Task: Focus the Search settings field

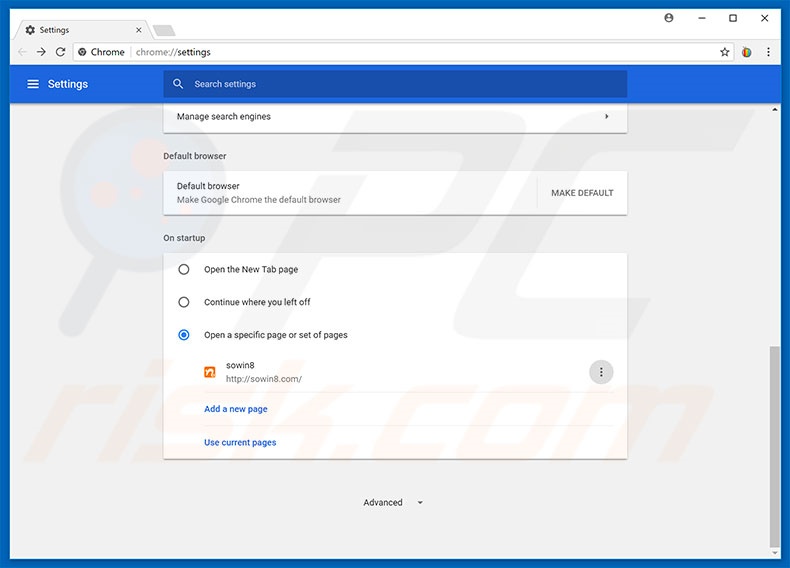Action: click(395, 84)
